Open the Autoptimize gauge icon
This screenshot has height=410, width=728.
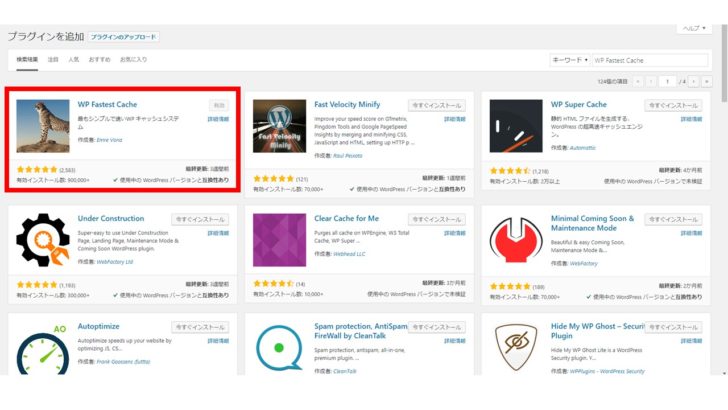click(43, 349)
